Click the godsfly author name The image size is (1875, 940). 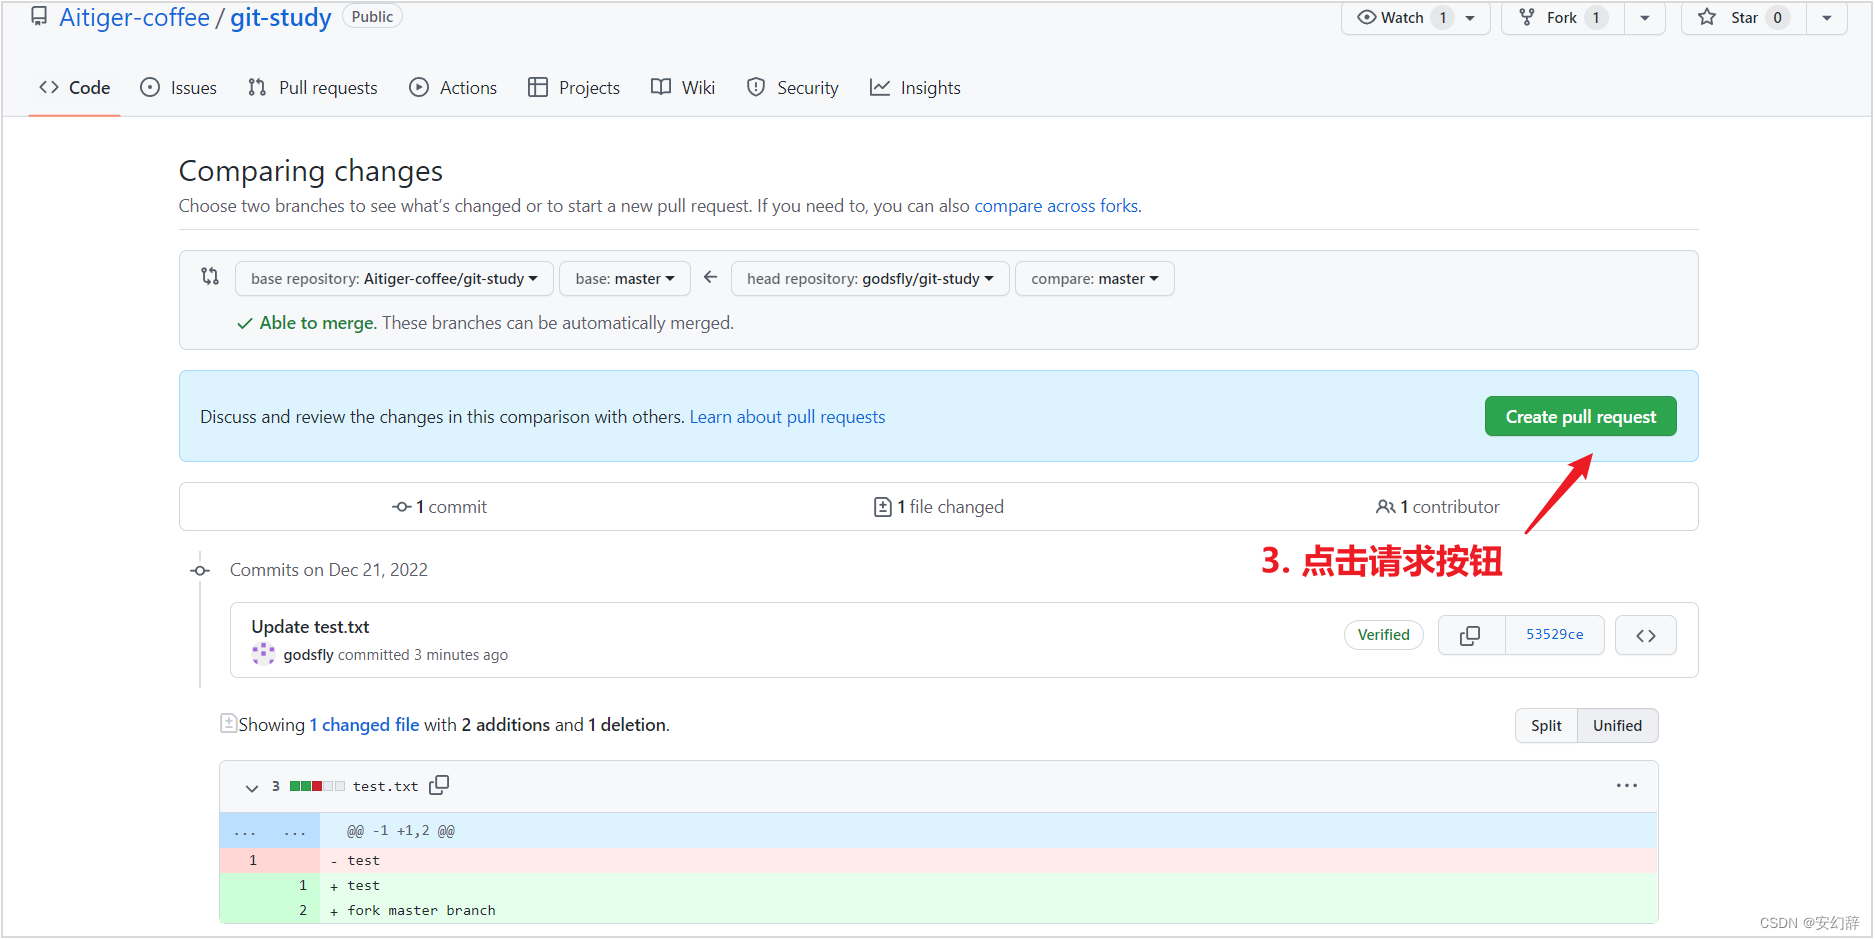(308, 655)
